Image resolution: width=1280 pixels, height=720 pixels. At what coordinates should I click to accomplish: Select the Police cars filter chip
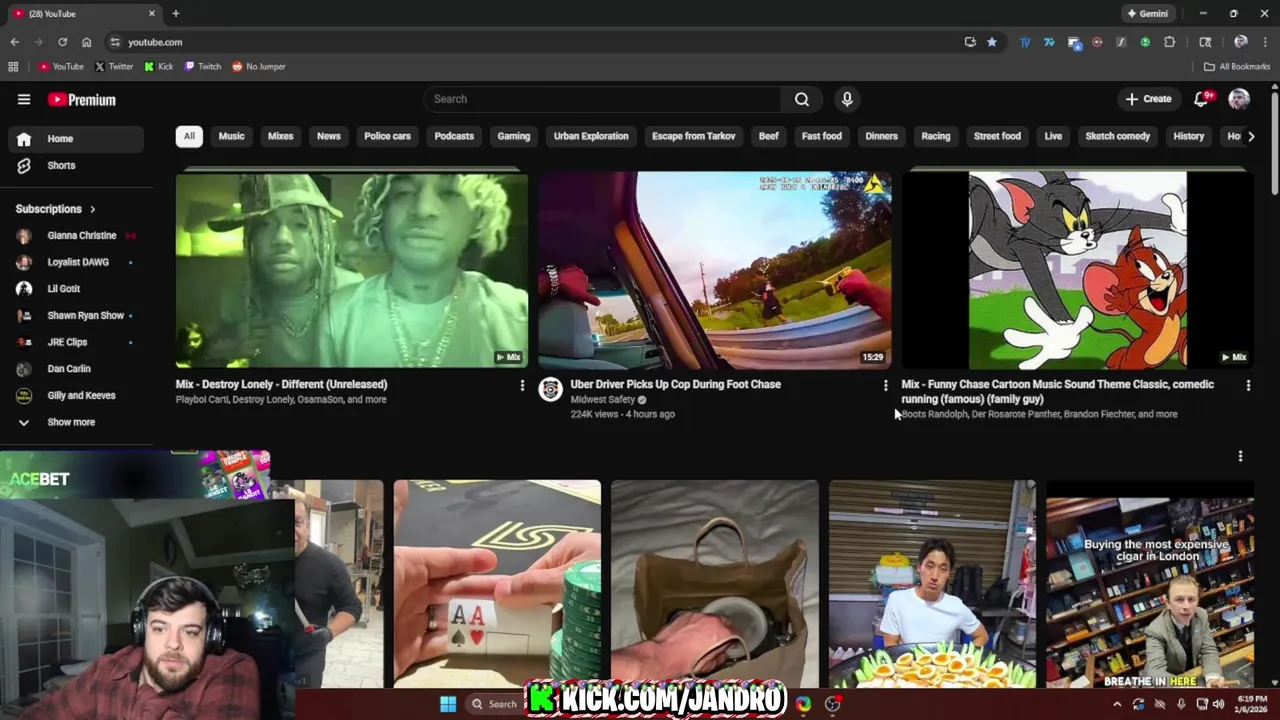coord(387,136)
